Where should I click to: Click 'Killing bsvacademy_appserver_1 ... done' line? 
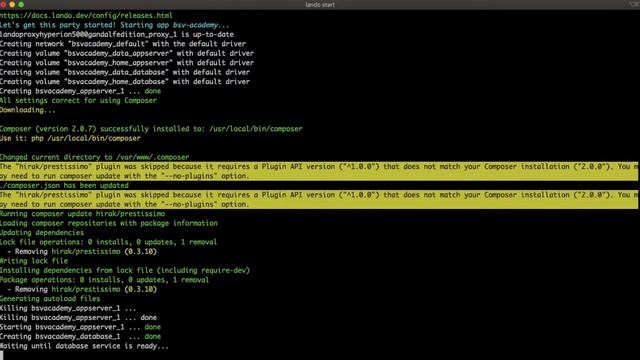78,317
